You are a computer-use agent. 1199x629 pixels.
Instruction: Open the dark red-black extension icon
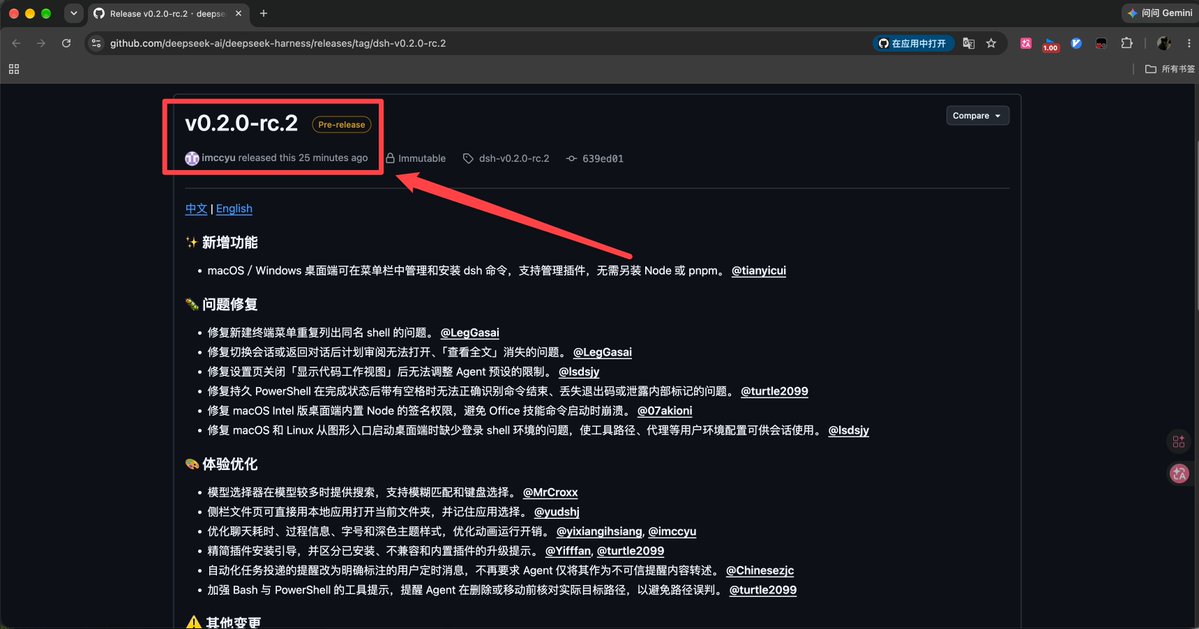1101,44
